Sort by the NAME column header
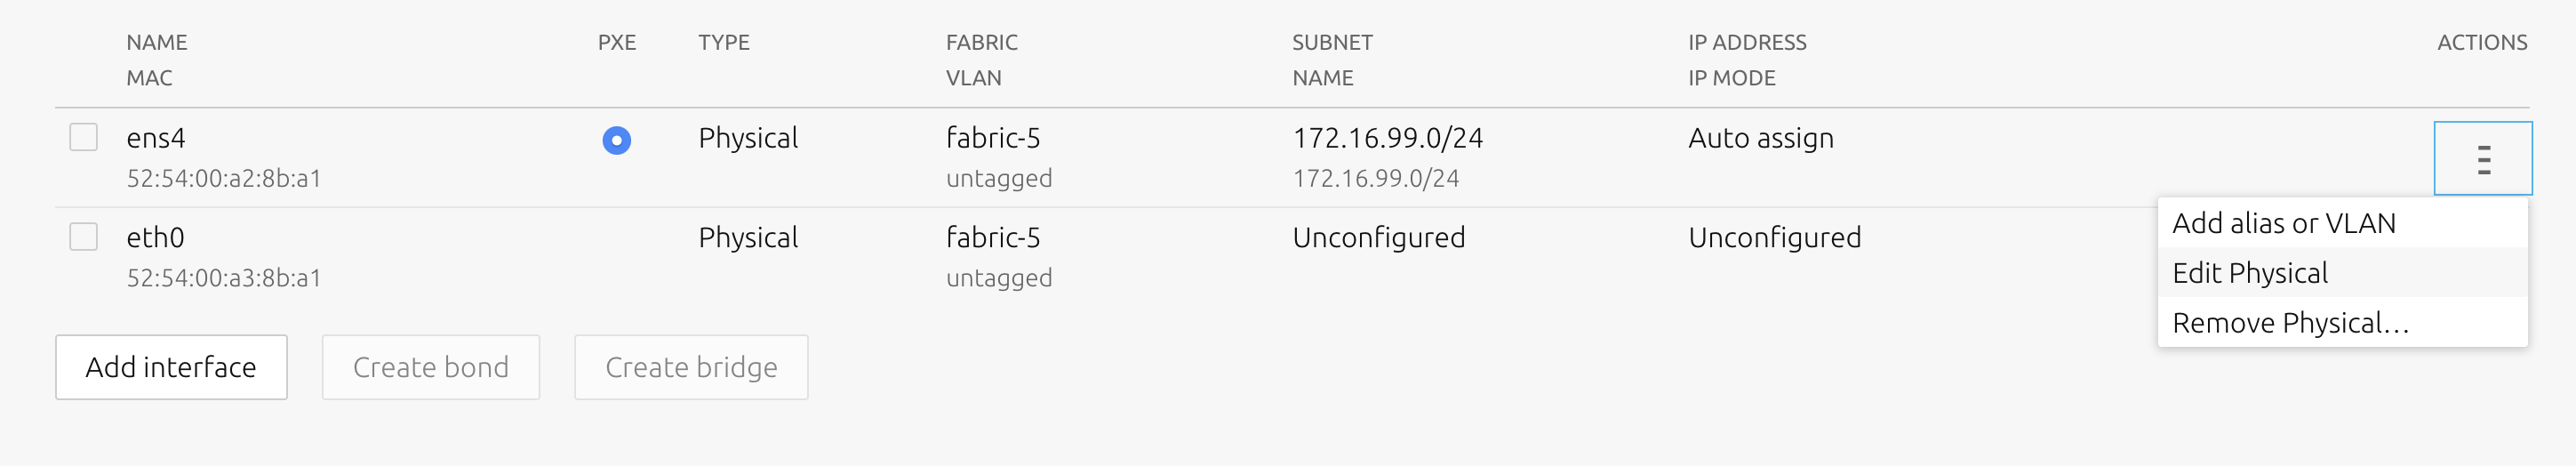 (x=157, y=42)
